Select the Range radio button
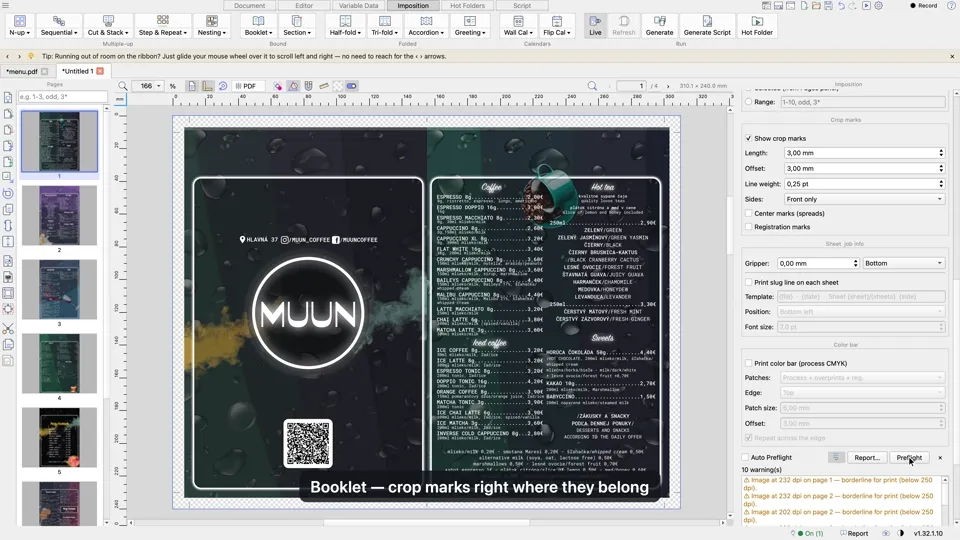Screen dimensions: 960x540 tap(748, 102)
